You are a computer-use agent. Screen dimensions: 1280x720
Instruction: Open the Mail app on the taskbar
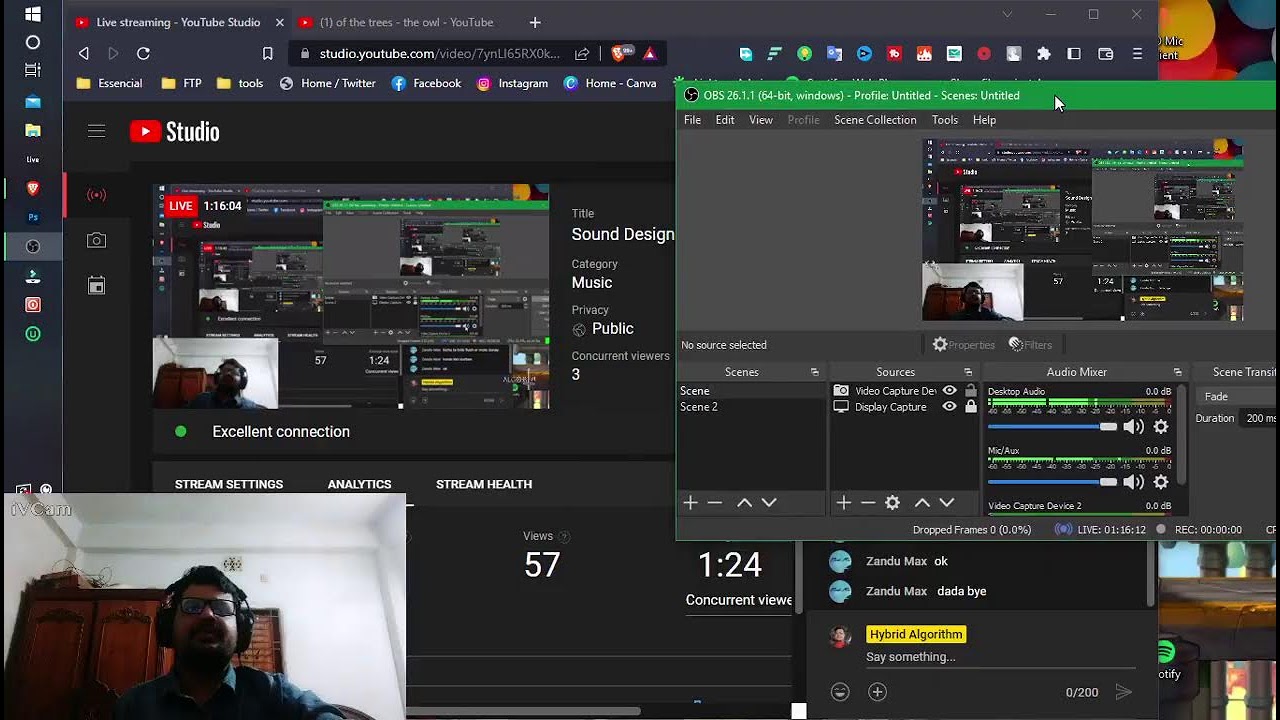tap(33, 101)
